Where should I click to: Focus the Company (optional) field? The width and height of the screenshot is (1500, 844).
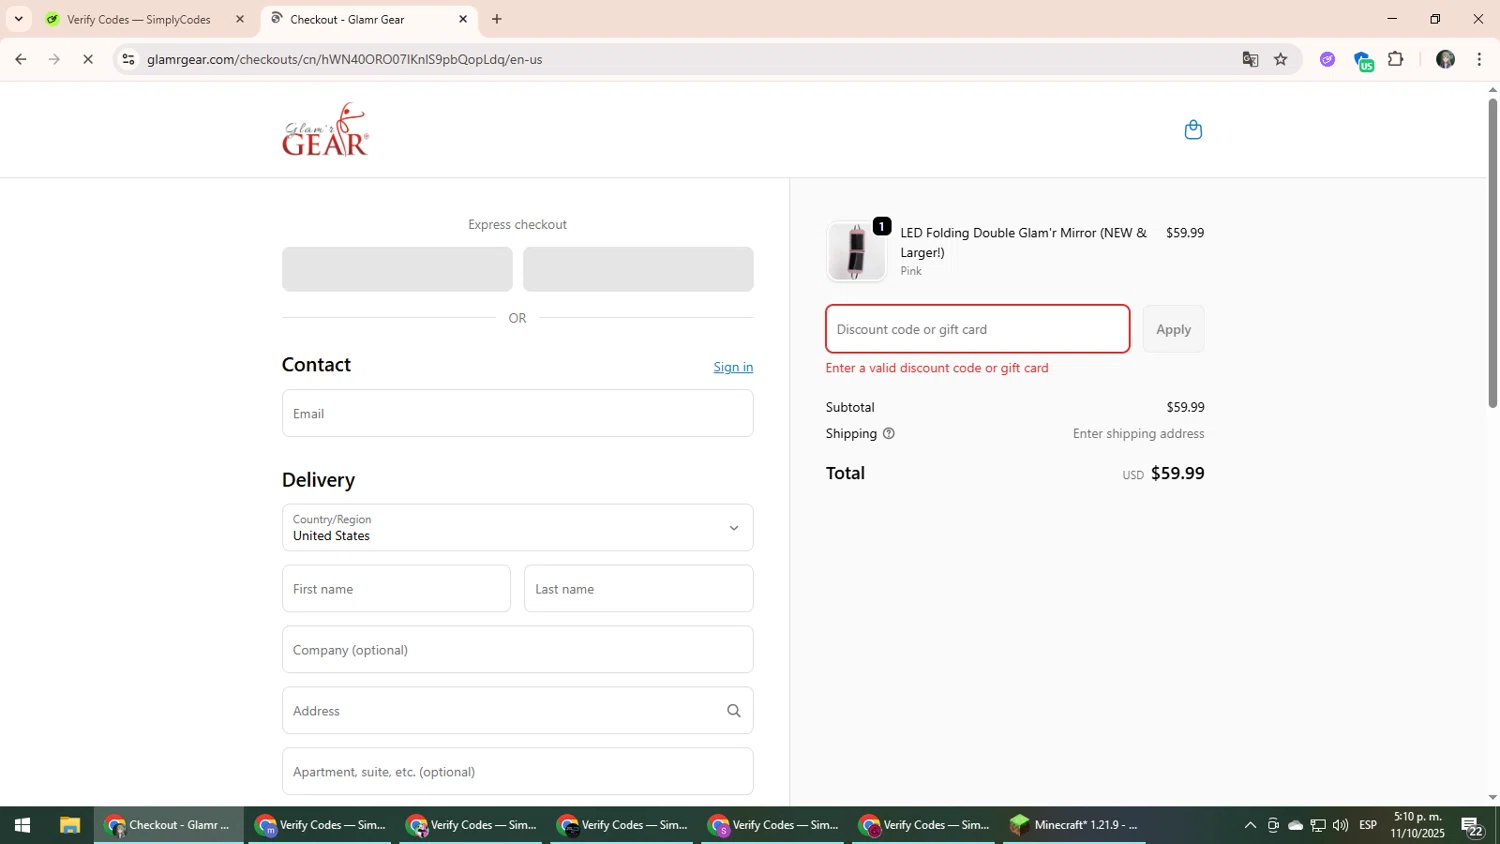517,650
